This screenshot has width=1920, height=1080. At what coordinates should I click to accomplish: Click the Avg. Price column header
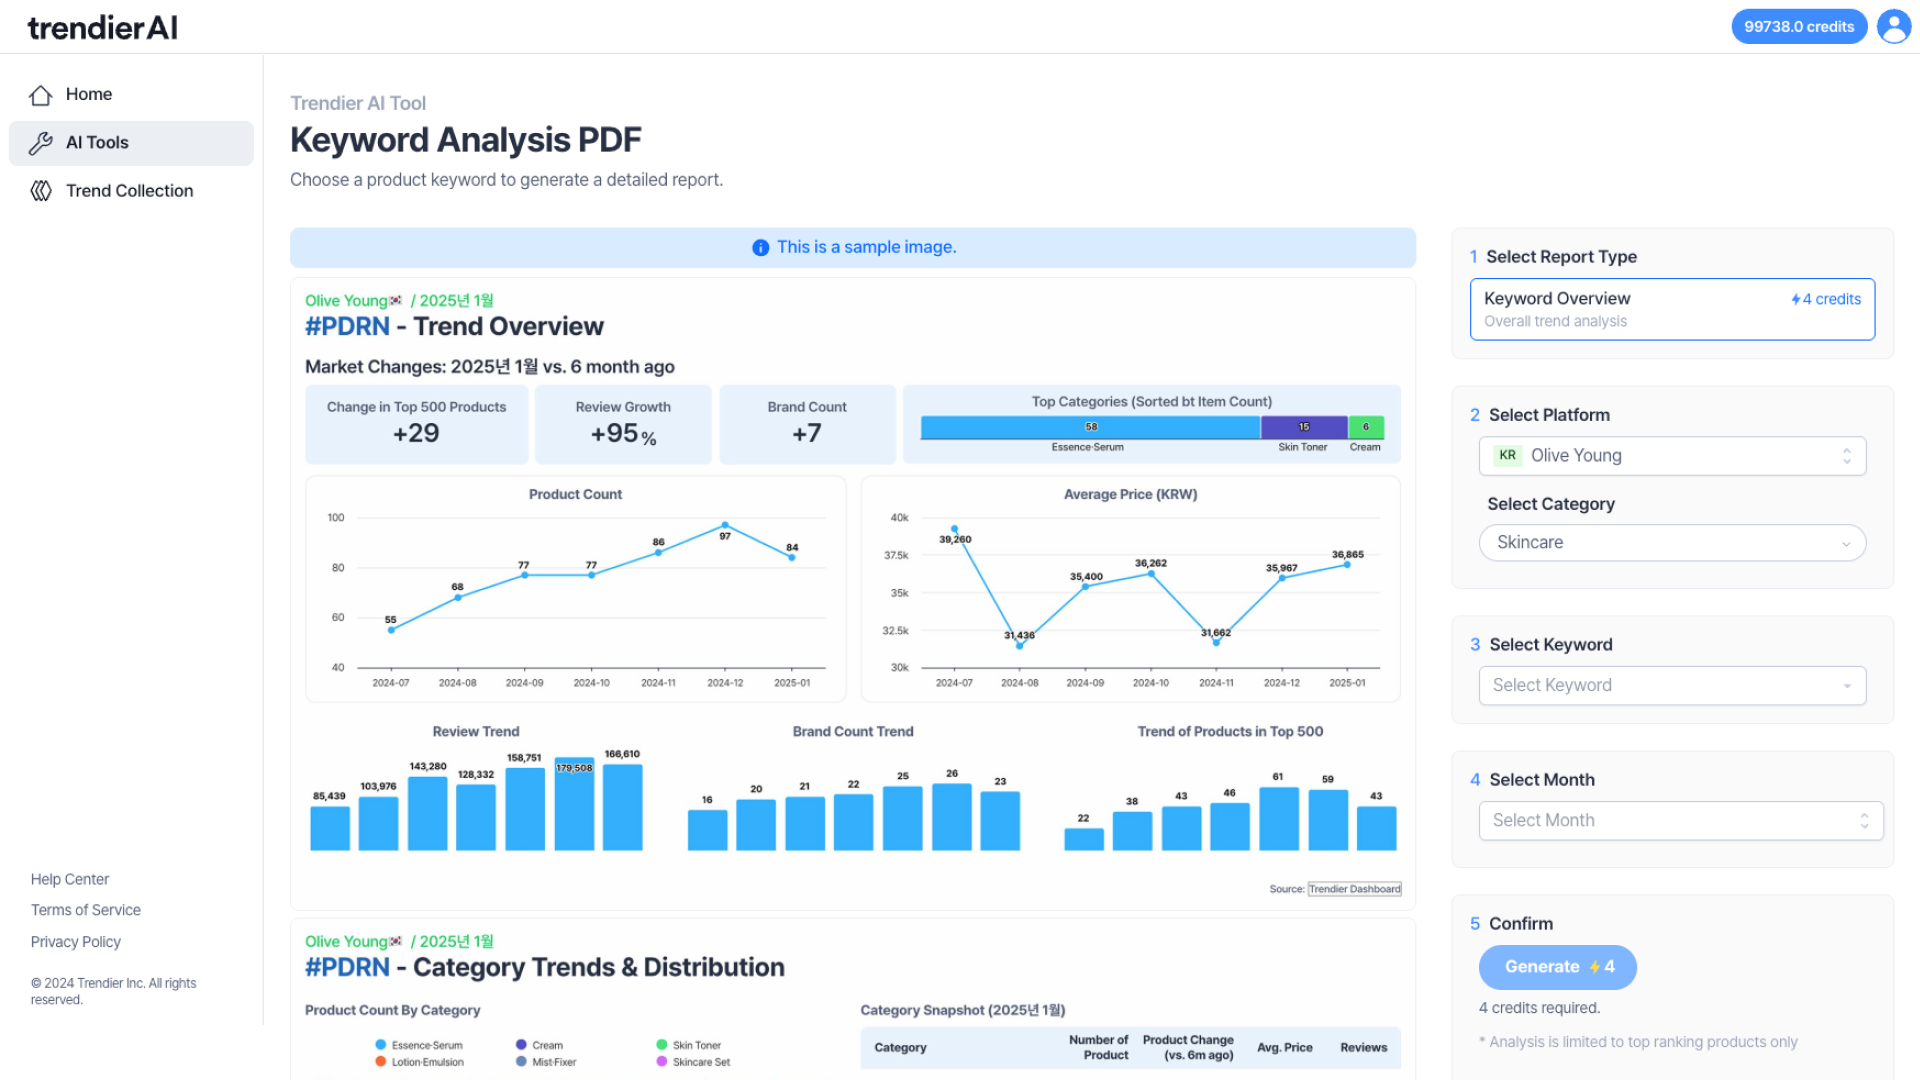pyautogui.click(x=1285, y=1048)
